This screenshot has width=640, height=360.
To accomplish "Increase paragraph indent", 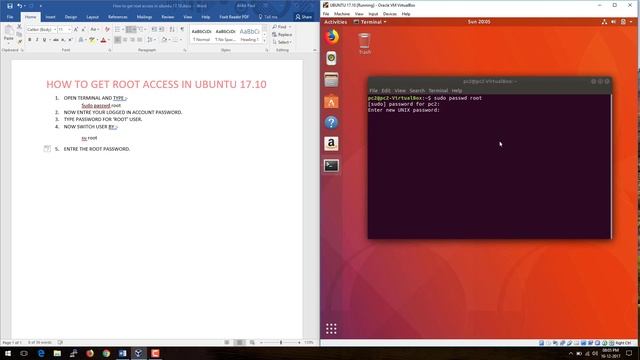I will [x=162, y=29].
